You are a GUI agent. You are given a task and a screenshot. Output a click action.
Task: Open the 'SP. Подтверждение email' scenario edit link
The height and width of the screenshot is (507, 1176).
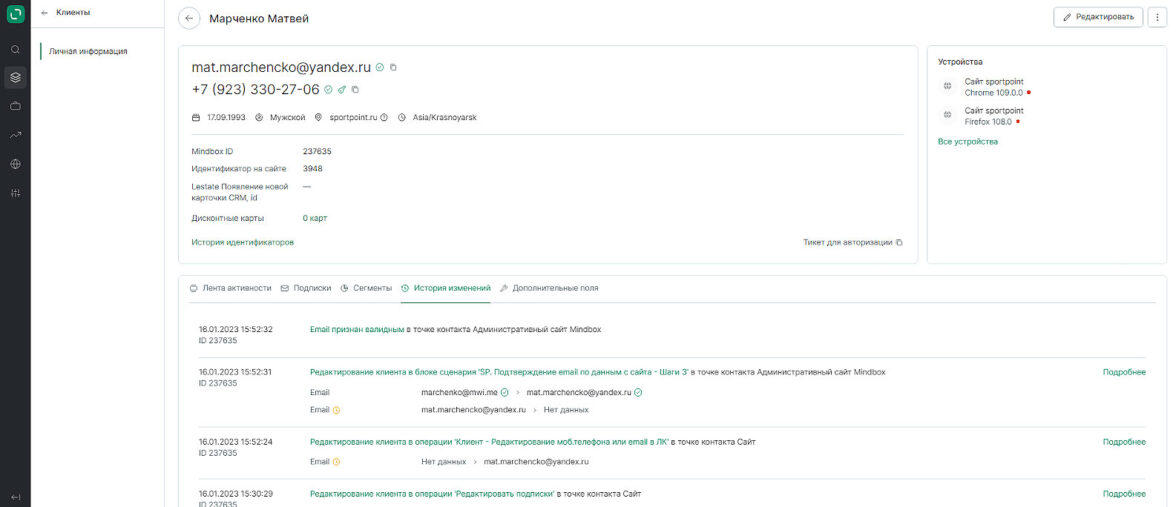[500, 372]
